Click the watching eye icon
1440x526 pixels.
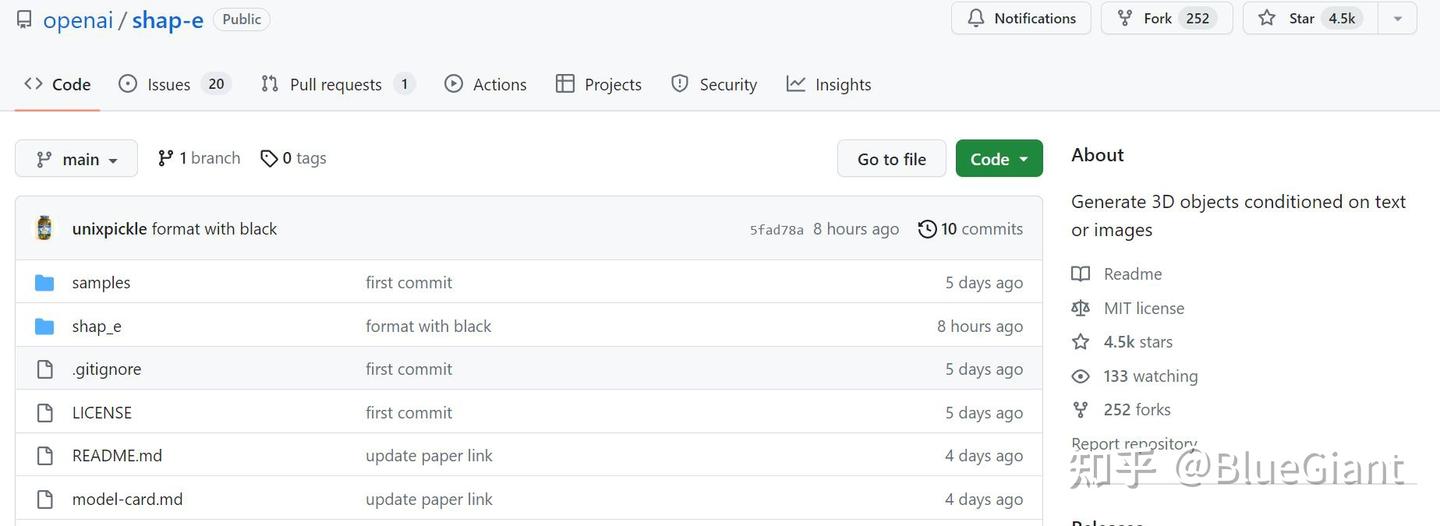1080,376
